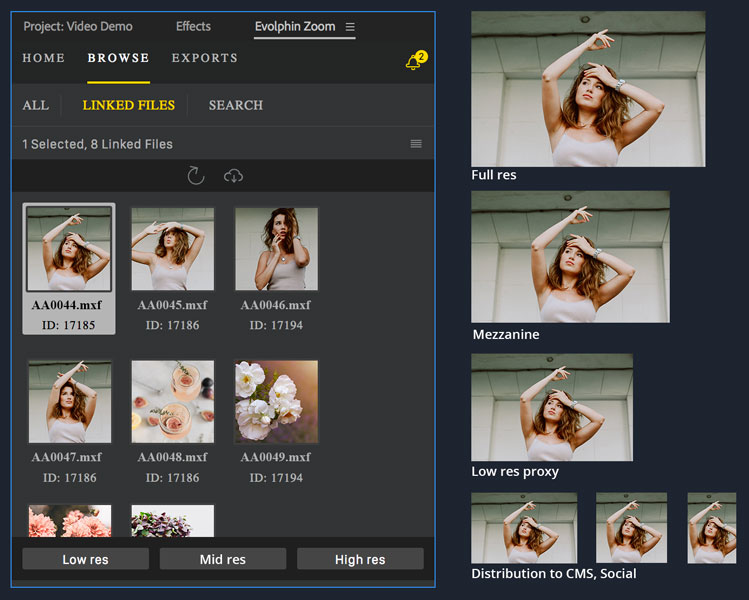
Task: Select the AA0047.mxf thumbnail
Action: point(70,402)
